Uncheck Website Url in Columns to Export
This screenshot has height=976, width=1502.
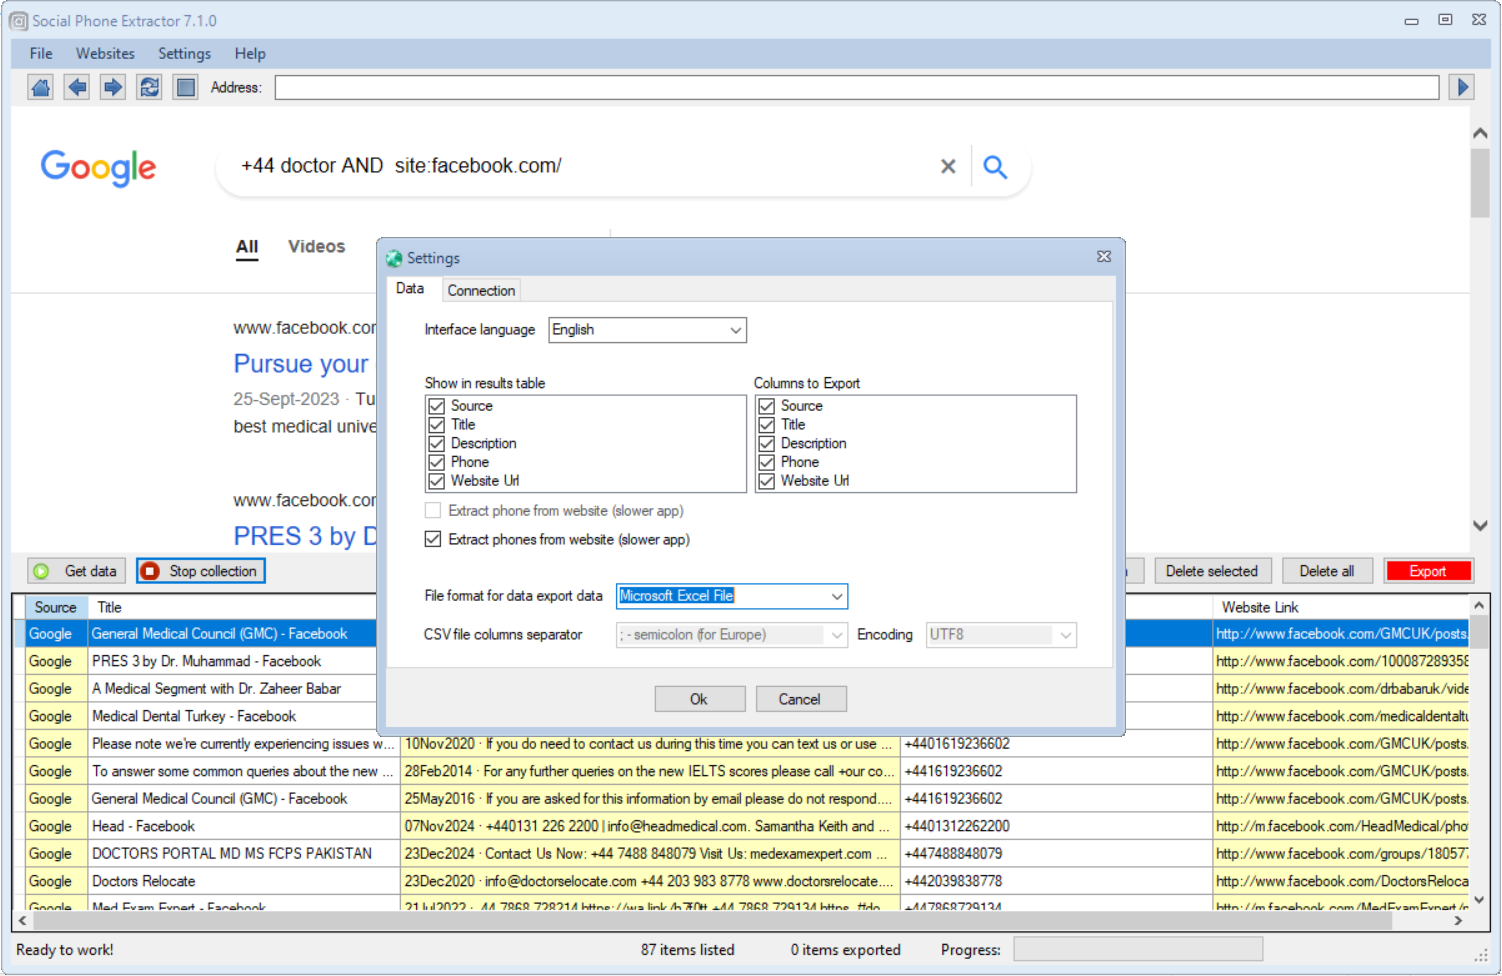tap(767, 481)
